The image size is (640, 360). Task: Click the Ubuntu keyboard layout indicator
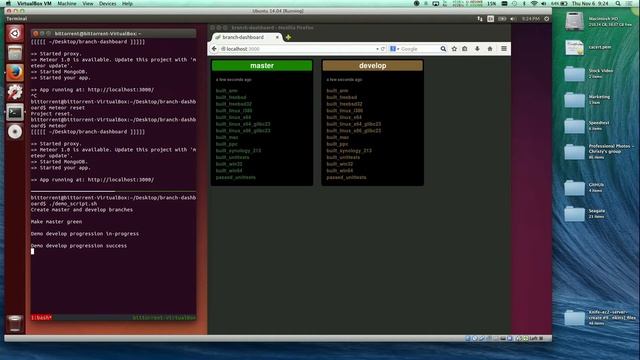pyautogui.click(x=491, y=19)
